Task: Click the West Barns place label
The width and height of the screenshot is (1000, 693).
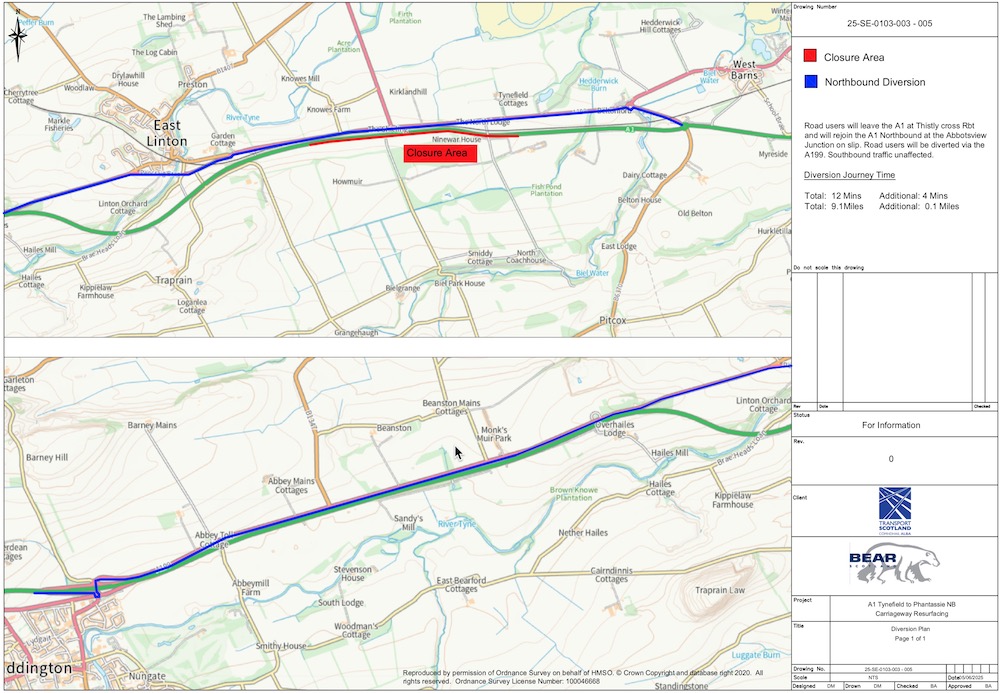Action: point(756,70)
